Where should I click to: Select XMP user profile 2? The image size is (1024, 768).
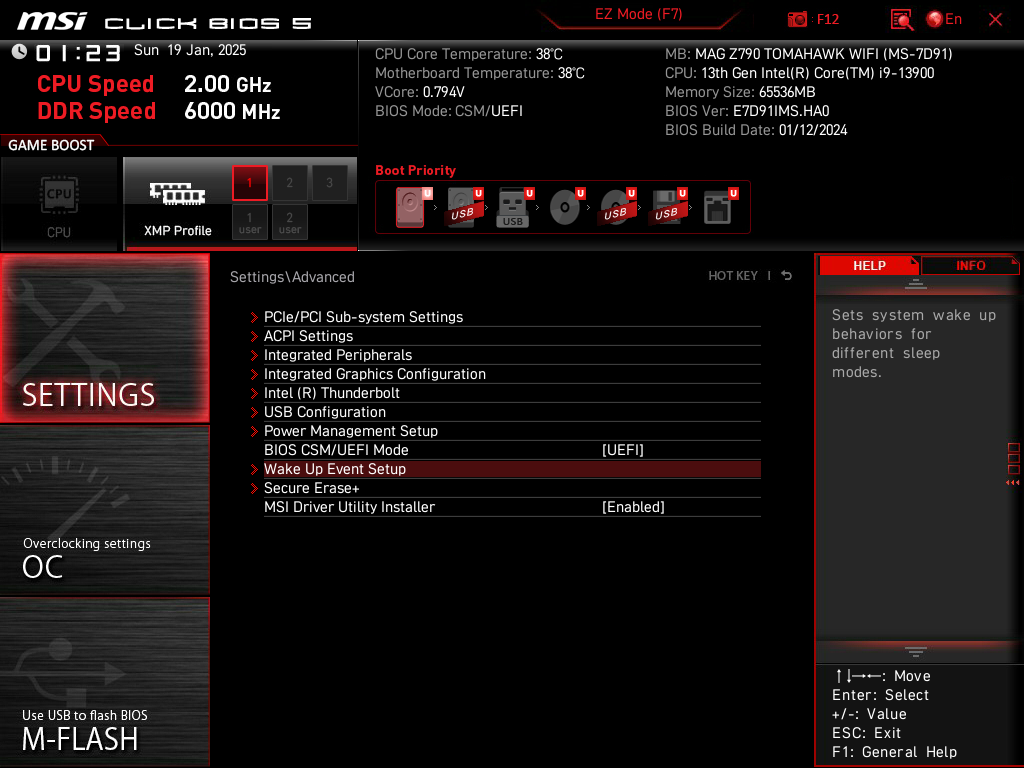click(x=289, y=222)
